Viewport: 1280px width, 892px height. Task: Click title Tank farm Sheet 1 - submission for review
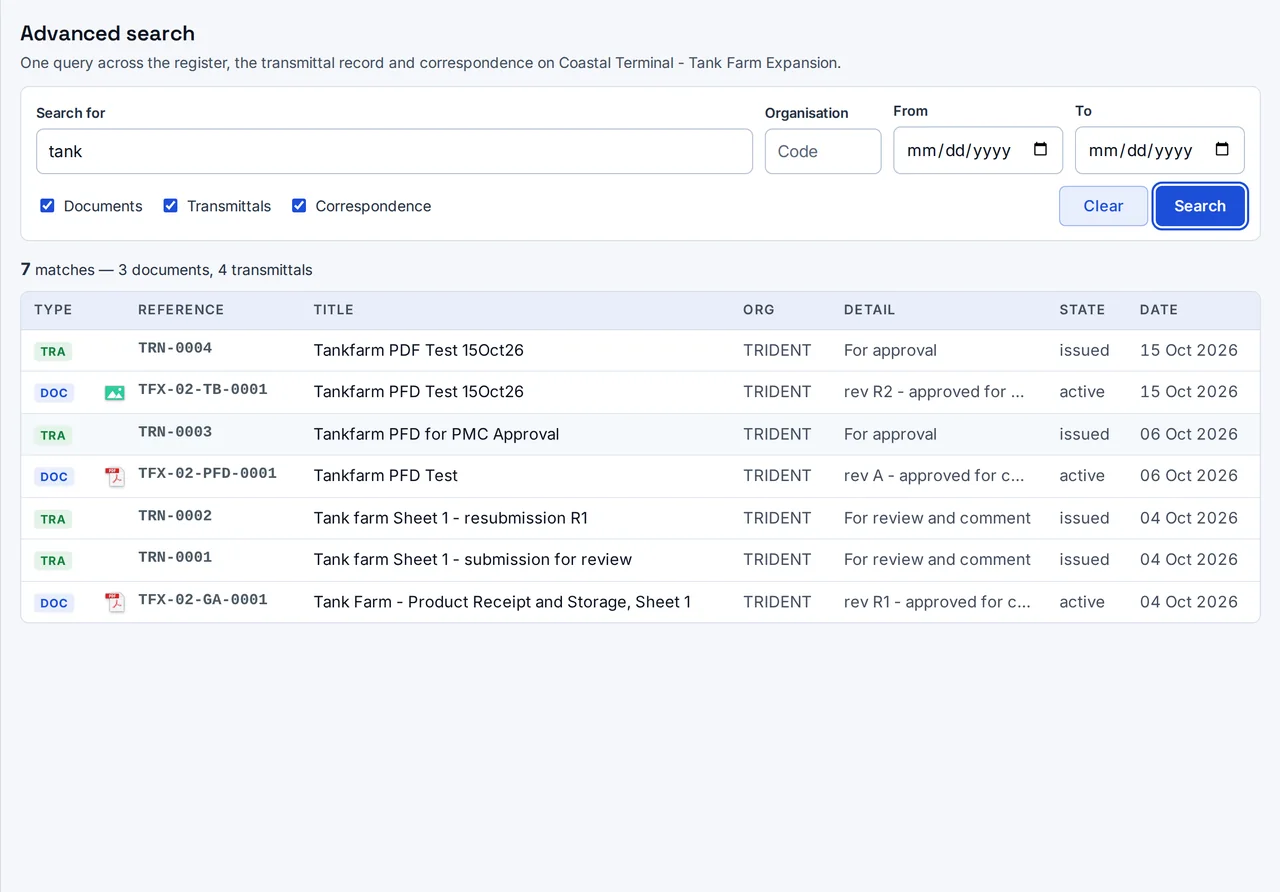(x=472, y=560)
